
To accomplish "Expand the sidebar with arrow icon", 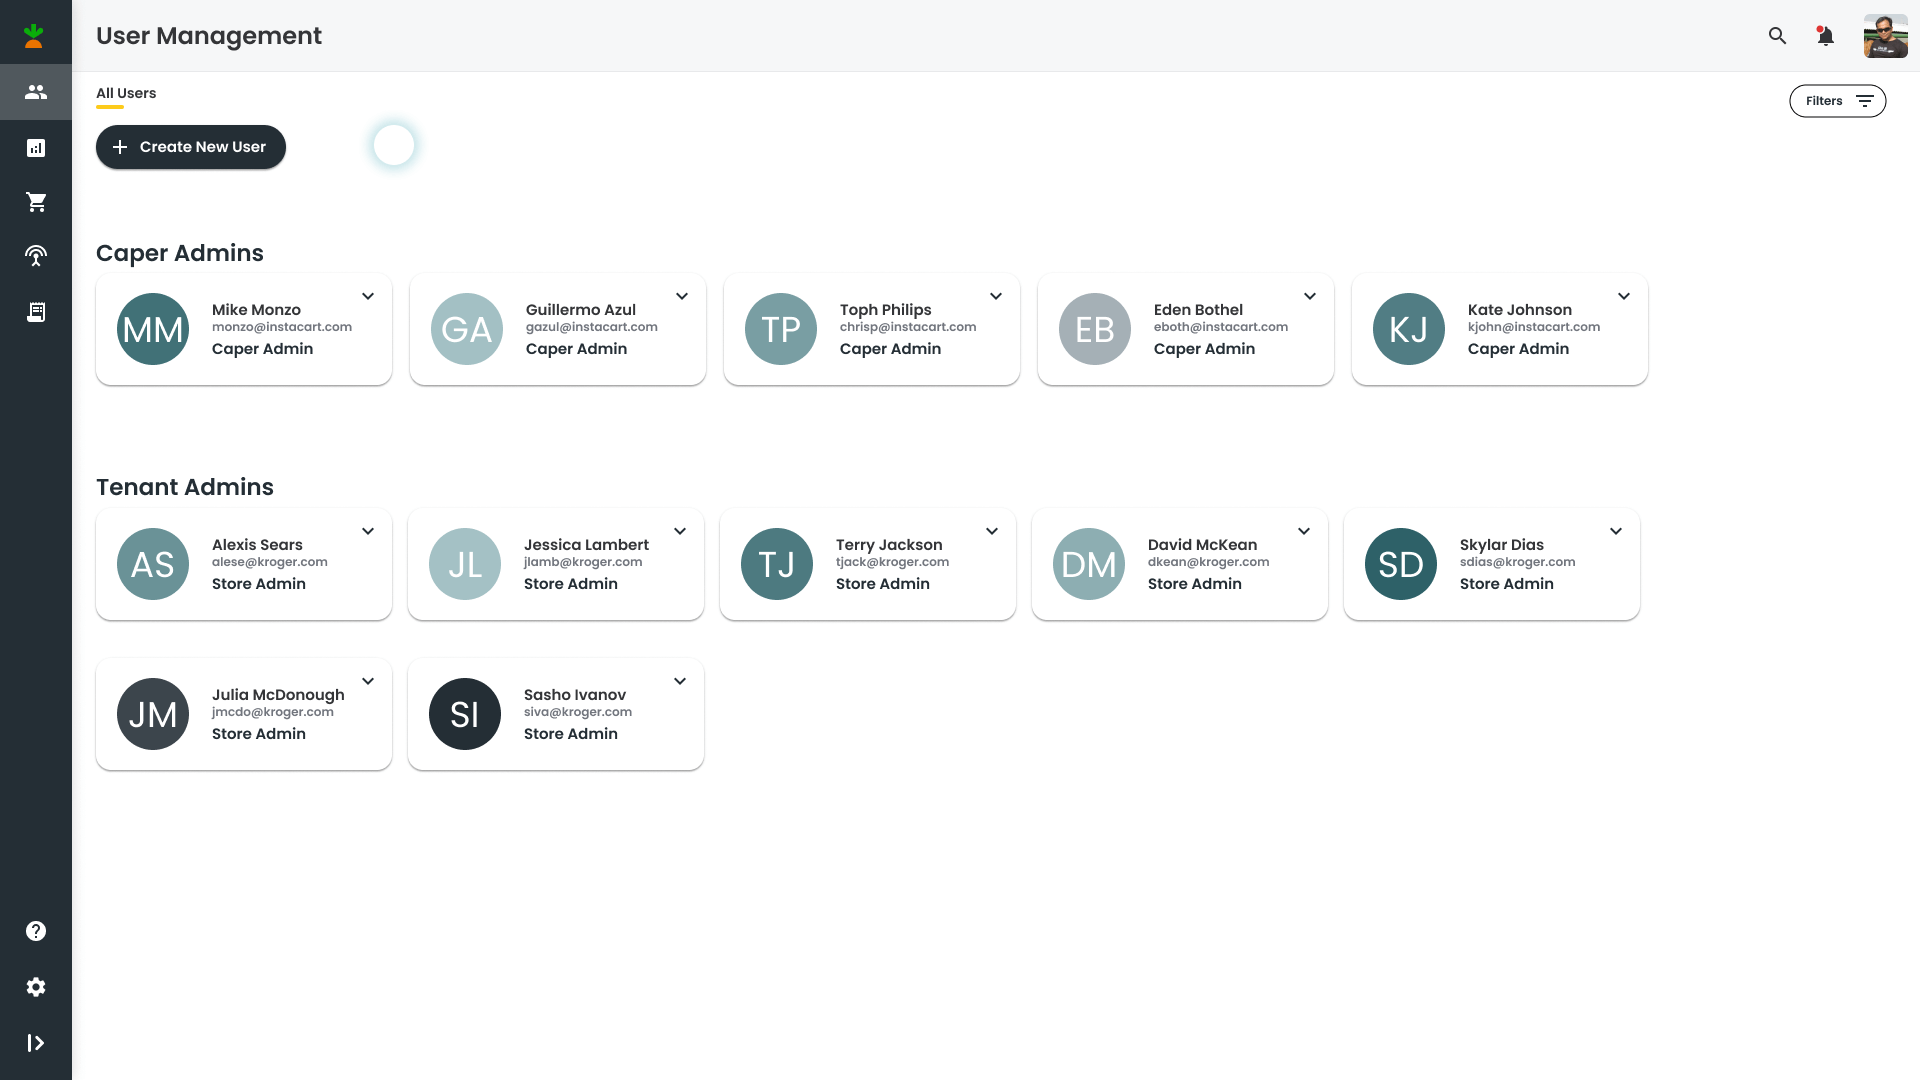I will 36,1043.
